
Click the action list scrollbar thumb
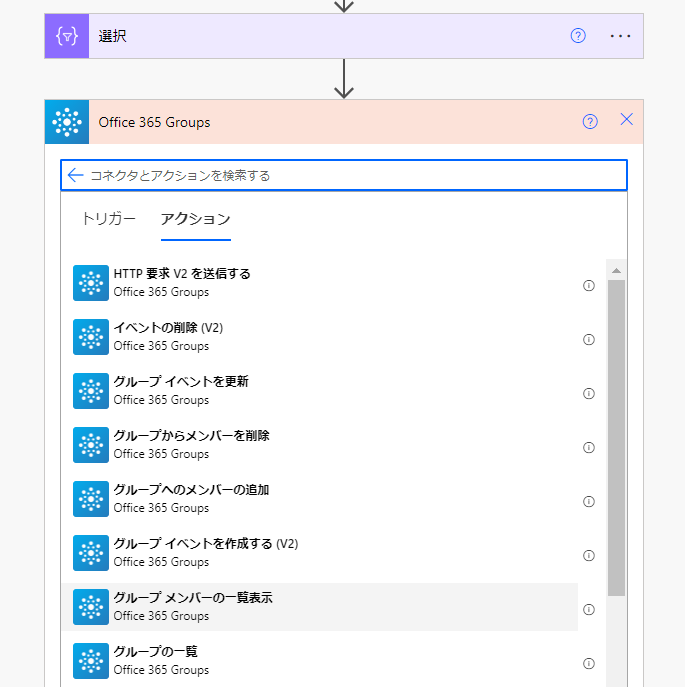coord(616,438)
